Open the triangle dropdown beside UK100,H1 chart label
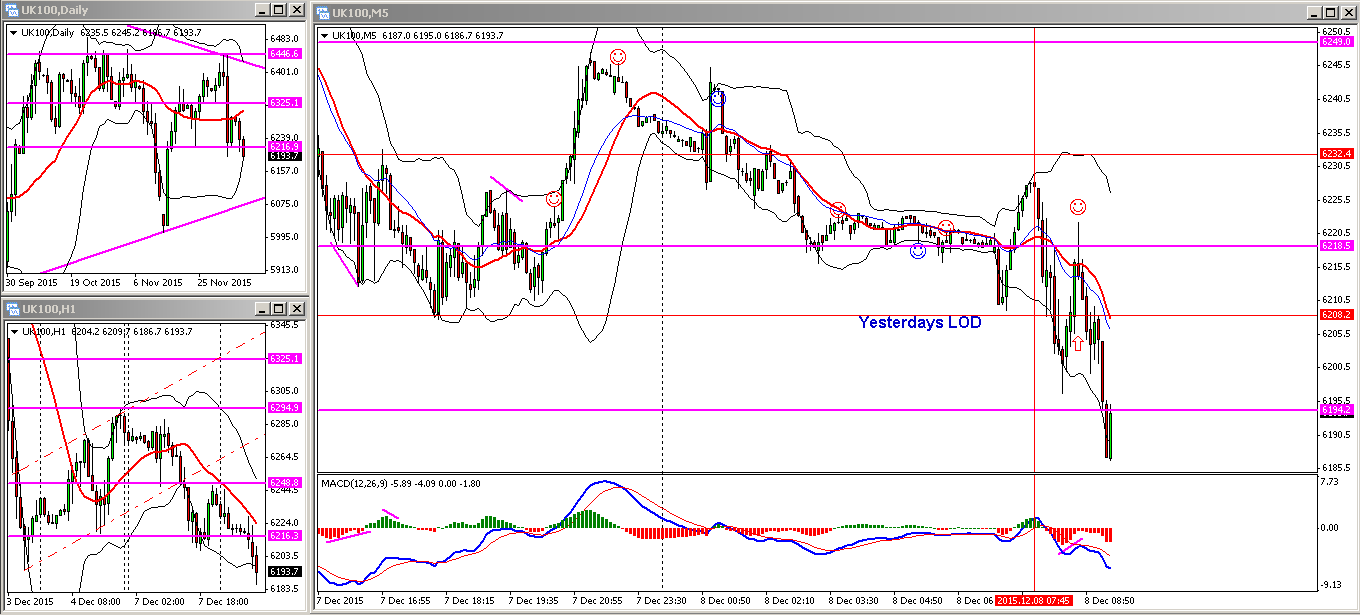 pyautogui.click(x=13, y=330)
